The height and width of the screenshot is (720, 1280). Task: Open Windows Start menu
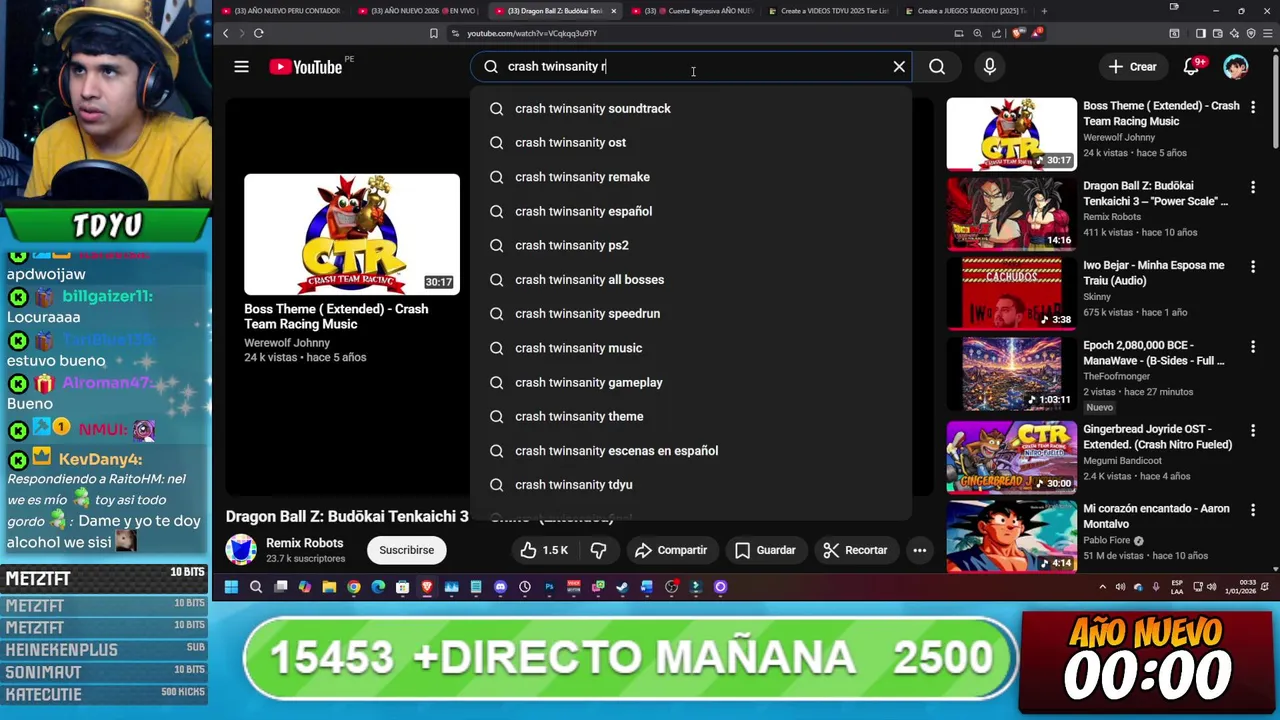(231, 587)
